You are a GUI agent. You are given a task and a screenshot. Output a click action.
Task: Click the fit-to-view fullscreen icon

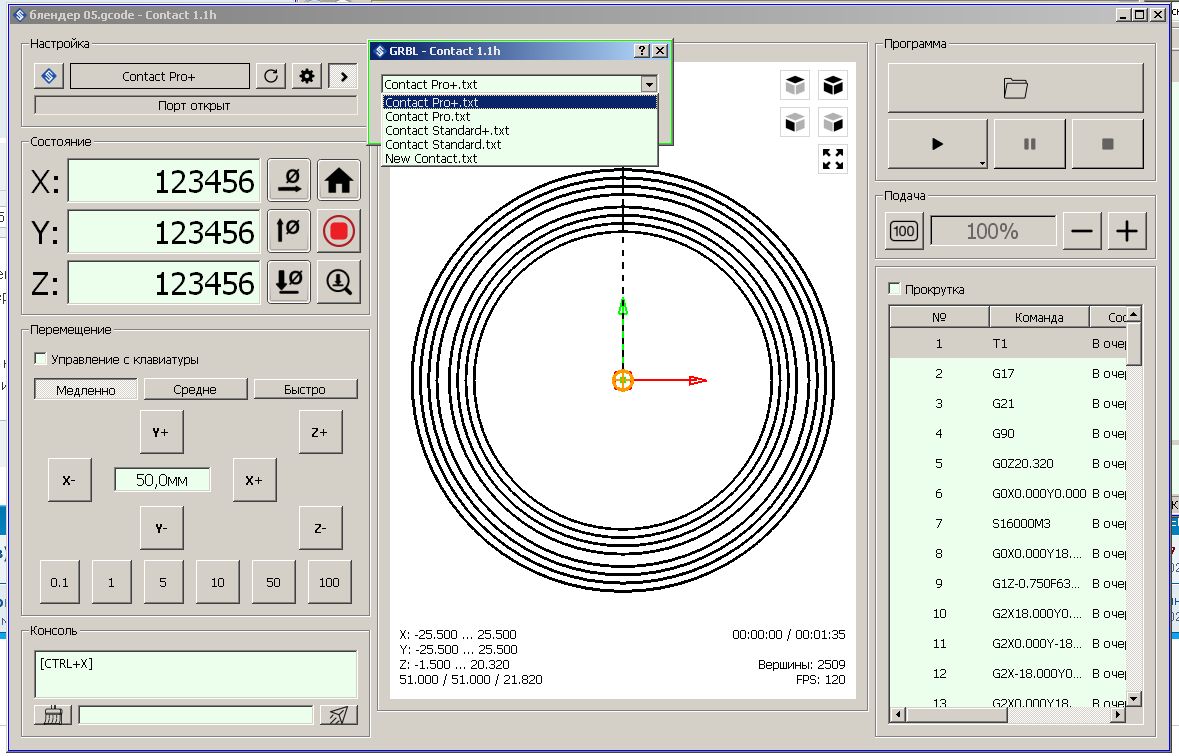[x=832, y=159]
